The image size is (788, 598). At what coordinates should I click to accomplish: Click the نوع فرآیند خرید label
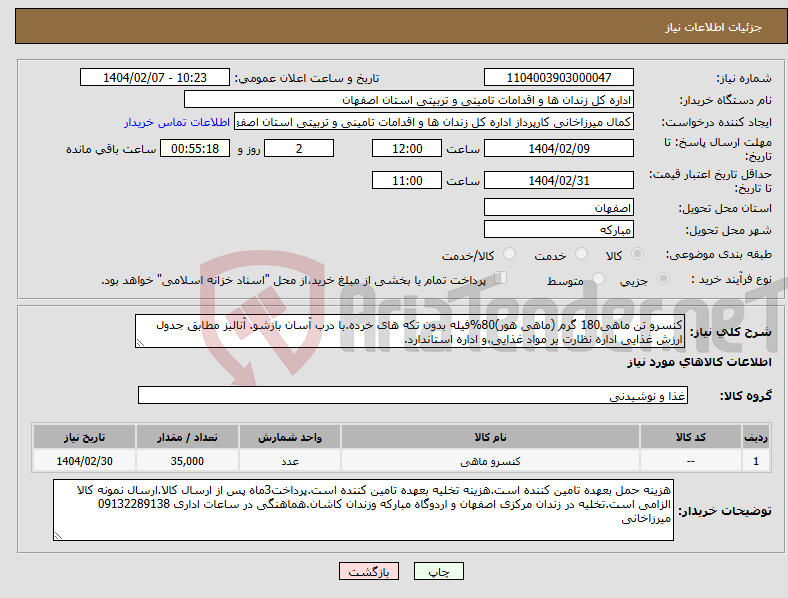pos(731,279)
